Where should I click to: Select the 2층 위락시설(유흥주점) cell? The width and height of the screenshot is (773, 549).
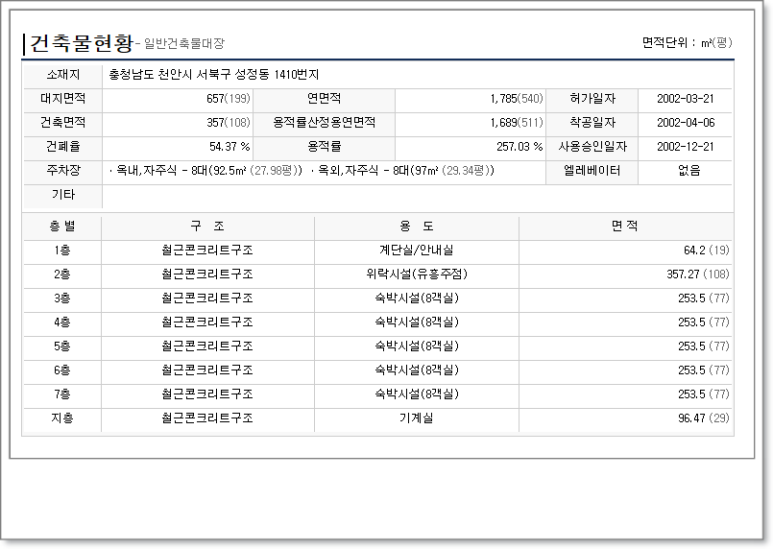click(x=417, y=274)
